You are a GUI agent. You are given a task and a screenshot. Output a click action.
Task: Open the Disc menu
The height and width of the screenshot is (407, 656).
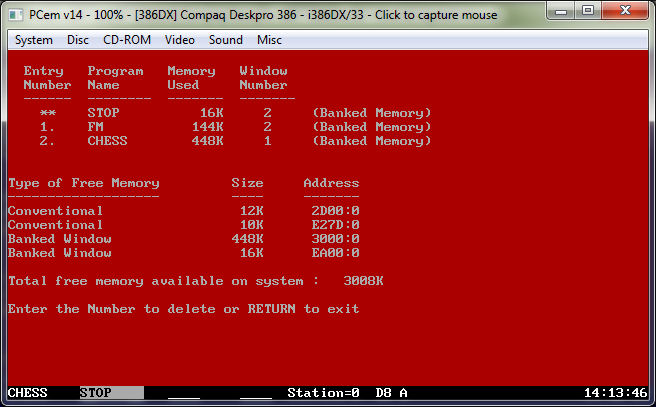tap(78, 40)
